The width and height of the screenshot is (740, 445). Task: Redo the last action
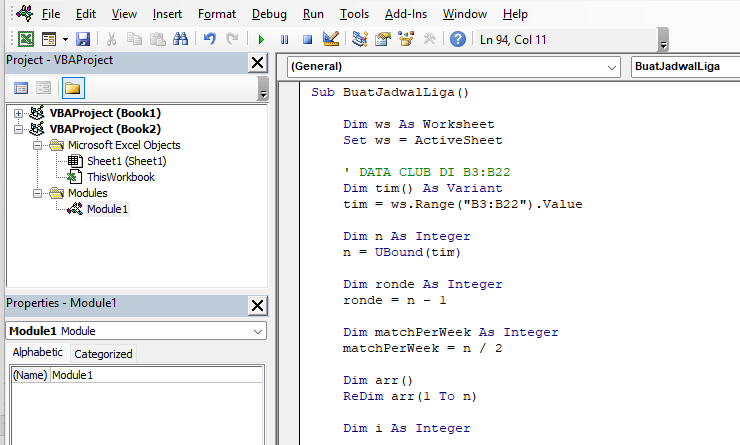tap(232, 39)
